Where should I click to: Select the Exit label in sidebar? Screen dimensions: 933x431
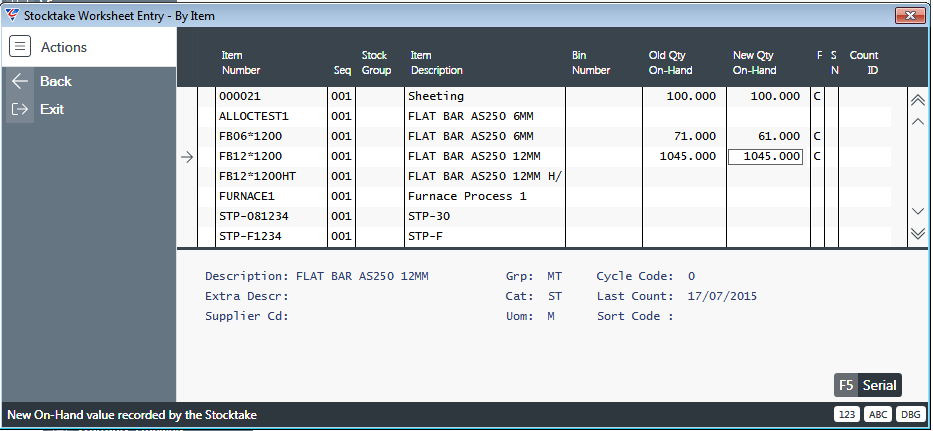[x=52, y=110]
